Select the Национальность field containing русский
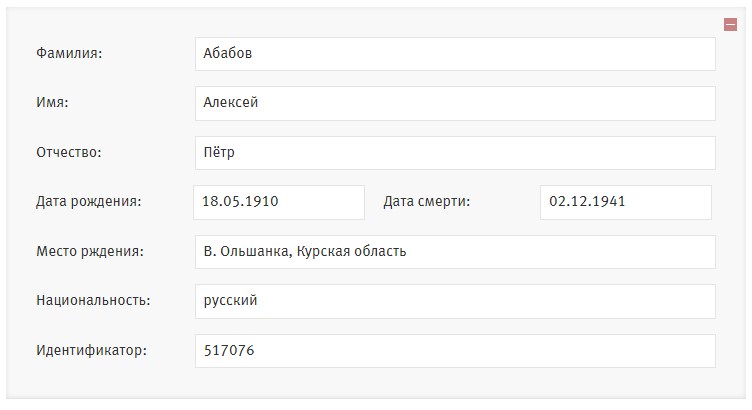 point(455,301)
